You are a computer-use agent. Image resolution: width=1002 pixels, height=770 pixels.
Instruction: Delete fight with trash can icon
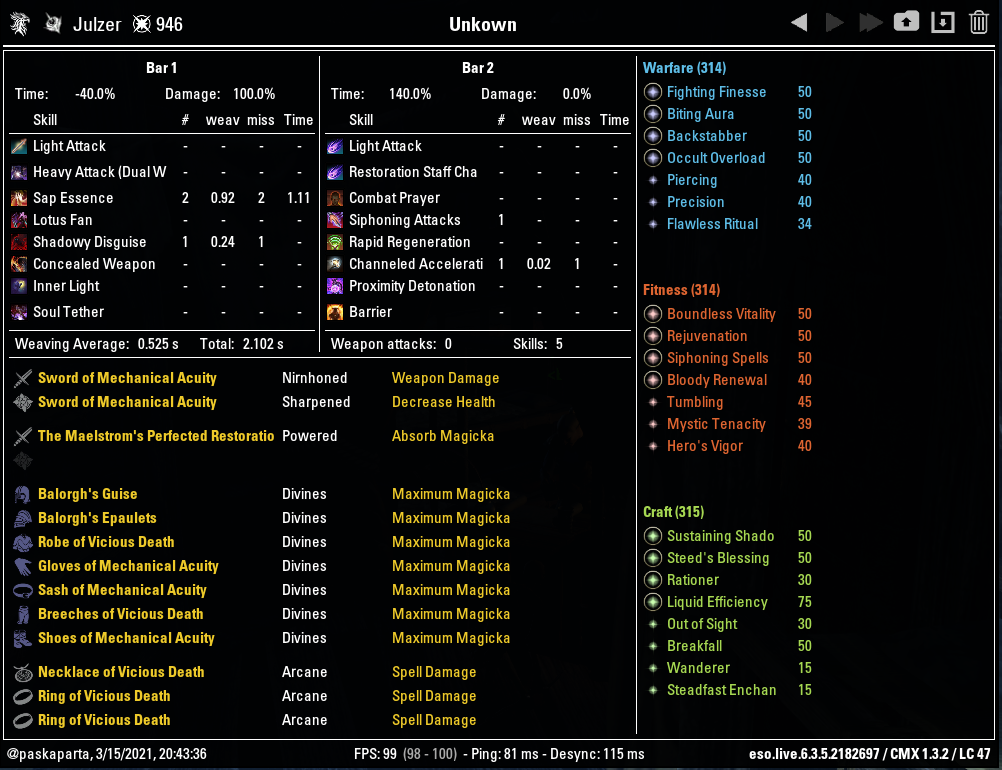979,22
